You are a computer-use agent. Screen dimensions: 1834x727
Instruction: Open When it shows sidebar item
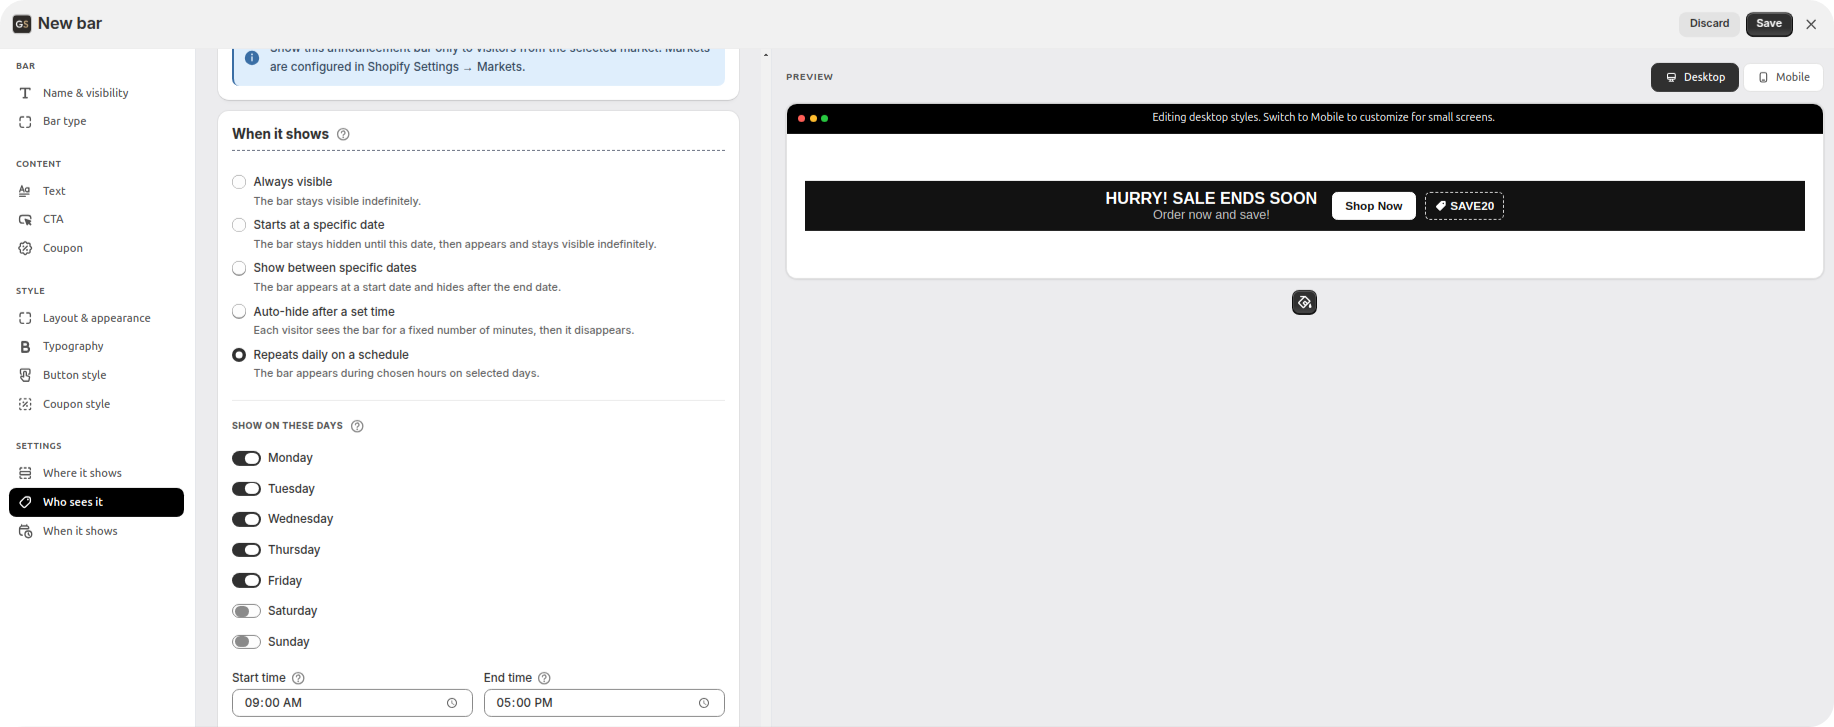(96, 531)
